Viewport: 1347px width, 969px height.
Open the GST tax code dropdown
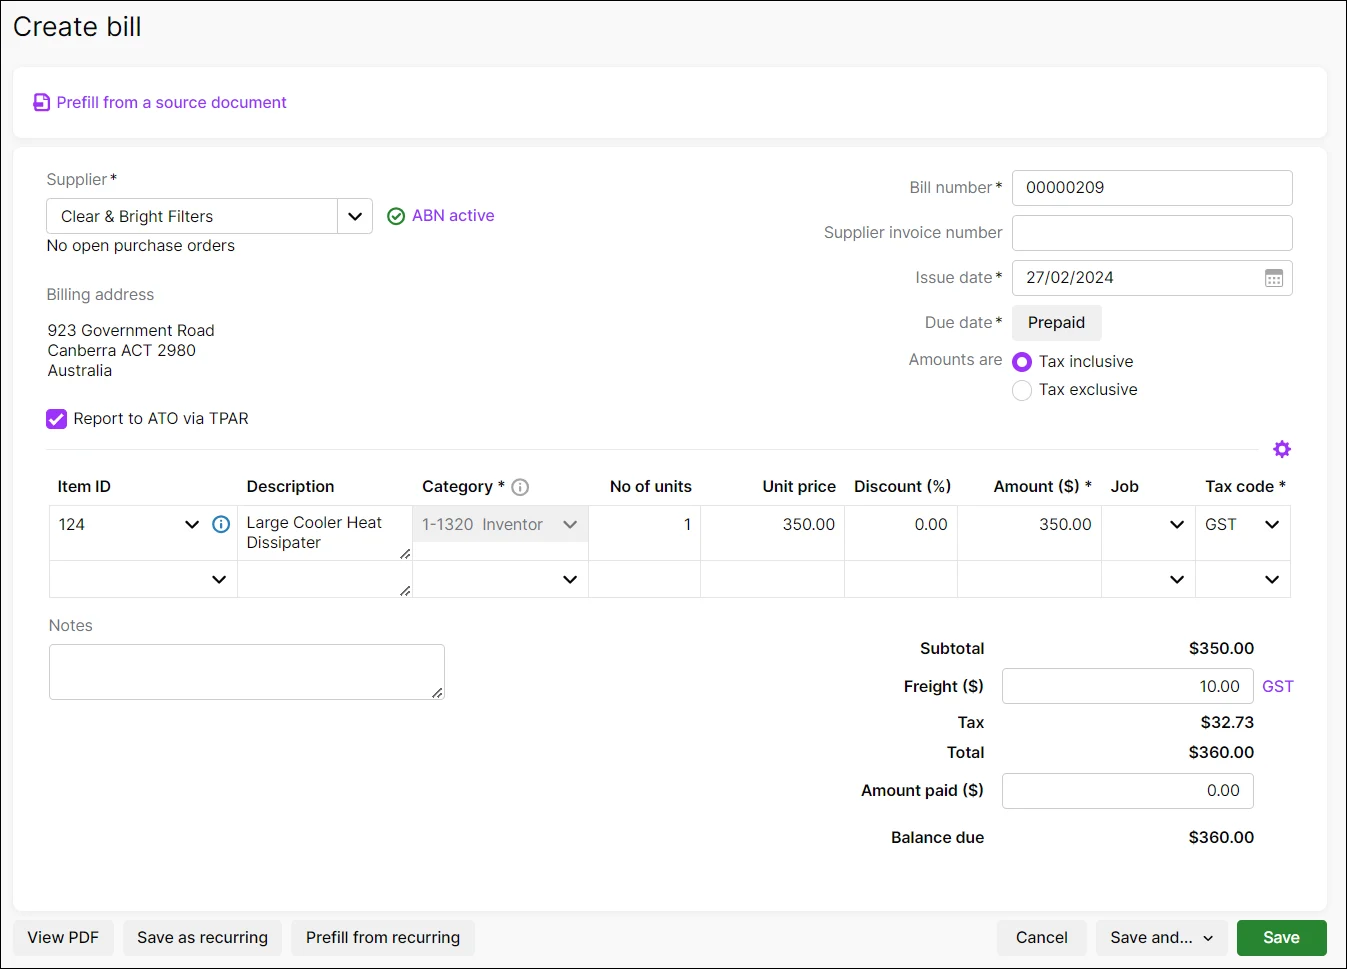tap(1271, 524)
